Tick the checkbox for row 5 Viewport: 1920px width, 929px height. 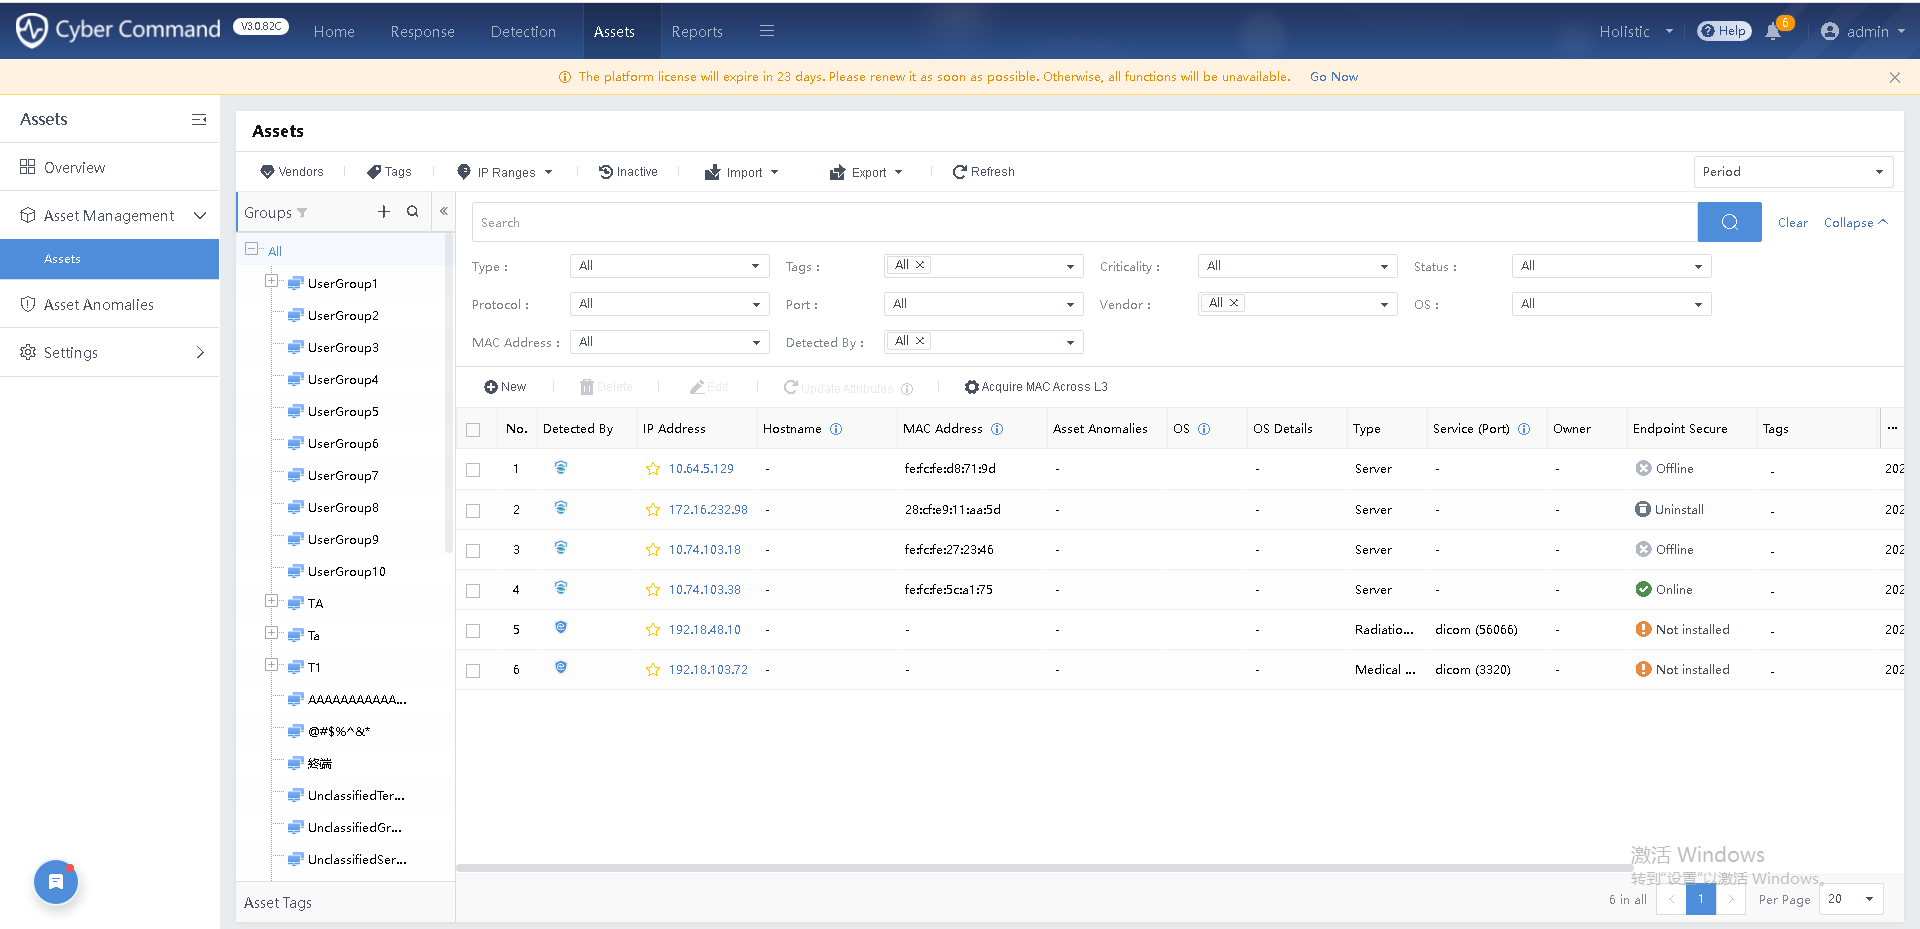tap(473, 631)
